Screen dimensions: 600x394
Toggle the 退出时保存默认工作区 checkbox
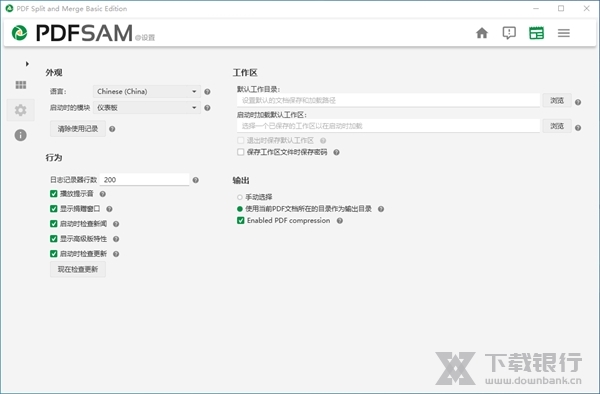click(240, 140)
